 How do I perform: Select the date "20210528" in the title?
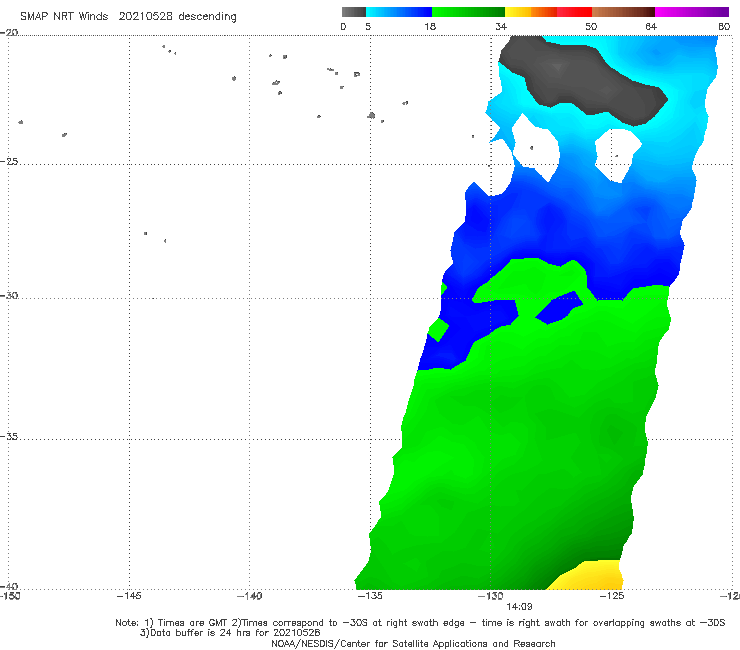pos(145,17)
